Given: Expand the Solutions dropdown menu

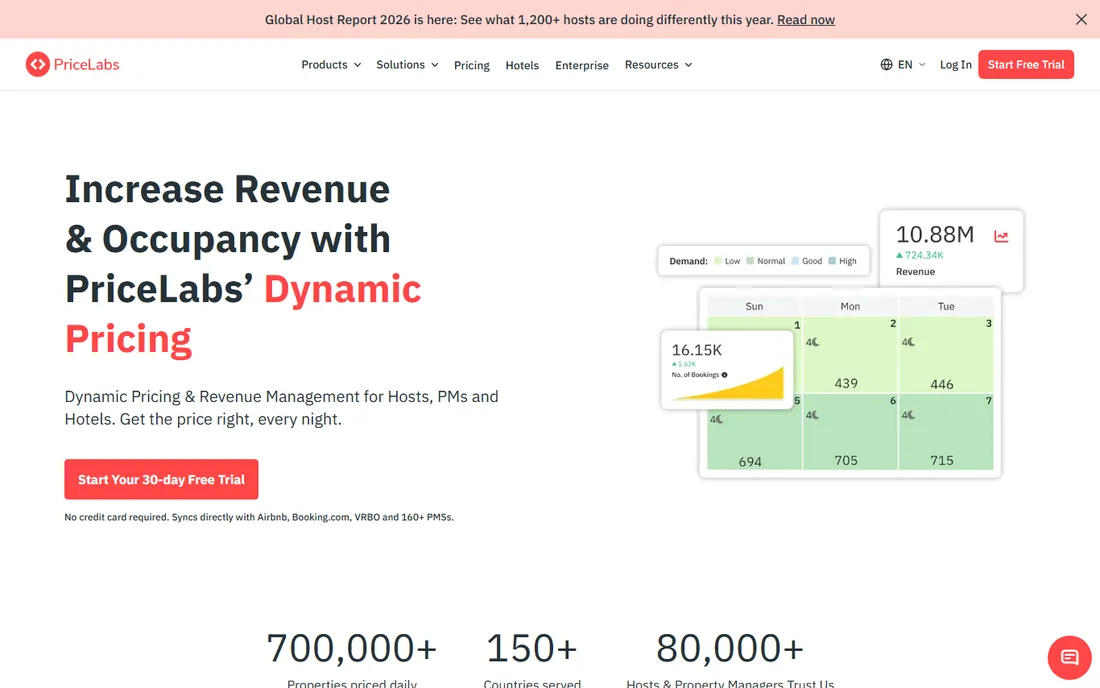Looking at the screenshot, I should [x=407, y=65].
